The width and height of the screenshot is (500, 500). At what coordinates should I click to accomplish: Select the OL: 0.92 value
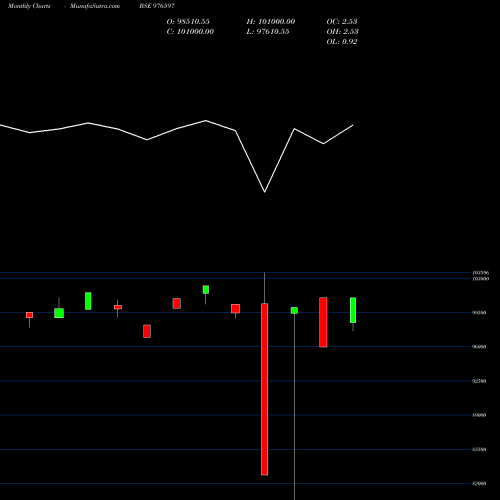coord(342,42)
